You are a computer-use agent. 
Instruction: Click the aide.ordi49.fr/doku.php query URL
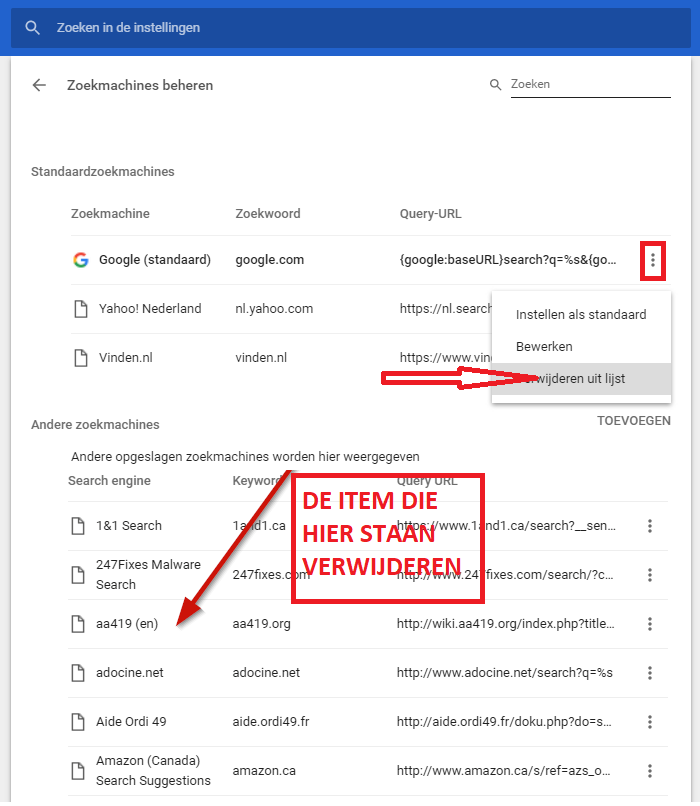tap(504, 722)
